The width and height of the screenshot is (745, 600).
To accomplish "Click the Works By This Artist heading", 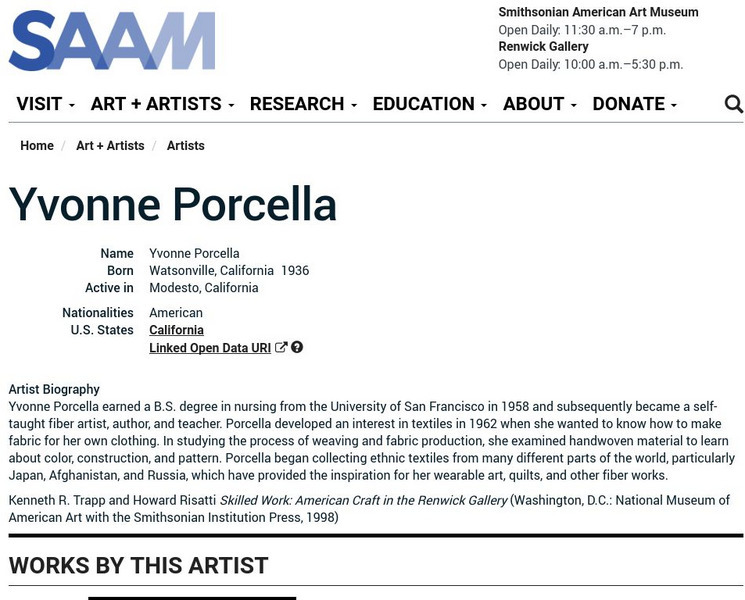I will pos(139,565).
